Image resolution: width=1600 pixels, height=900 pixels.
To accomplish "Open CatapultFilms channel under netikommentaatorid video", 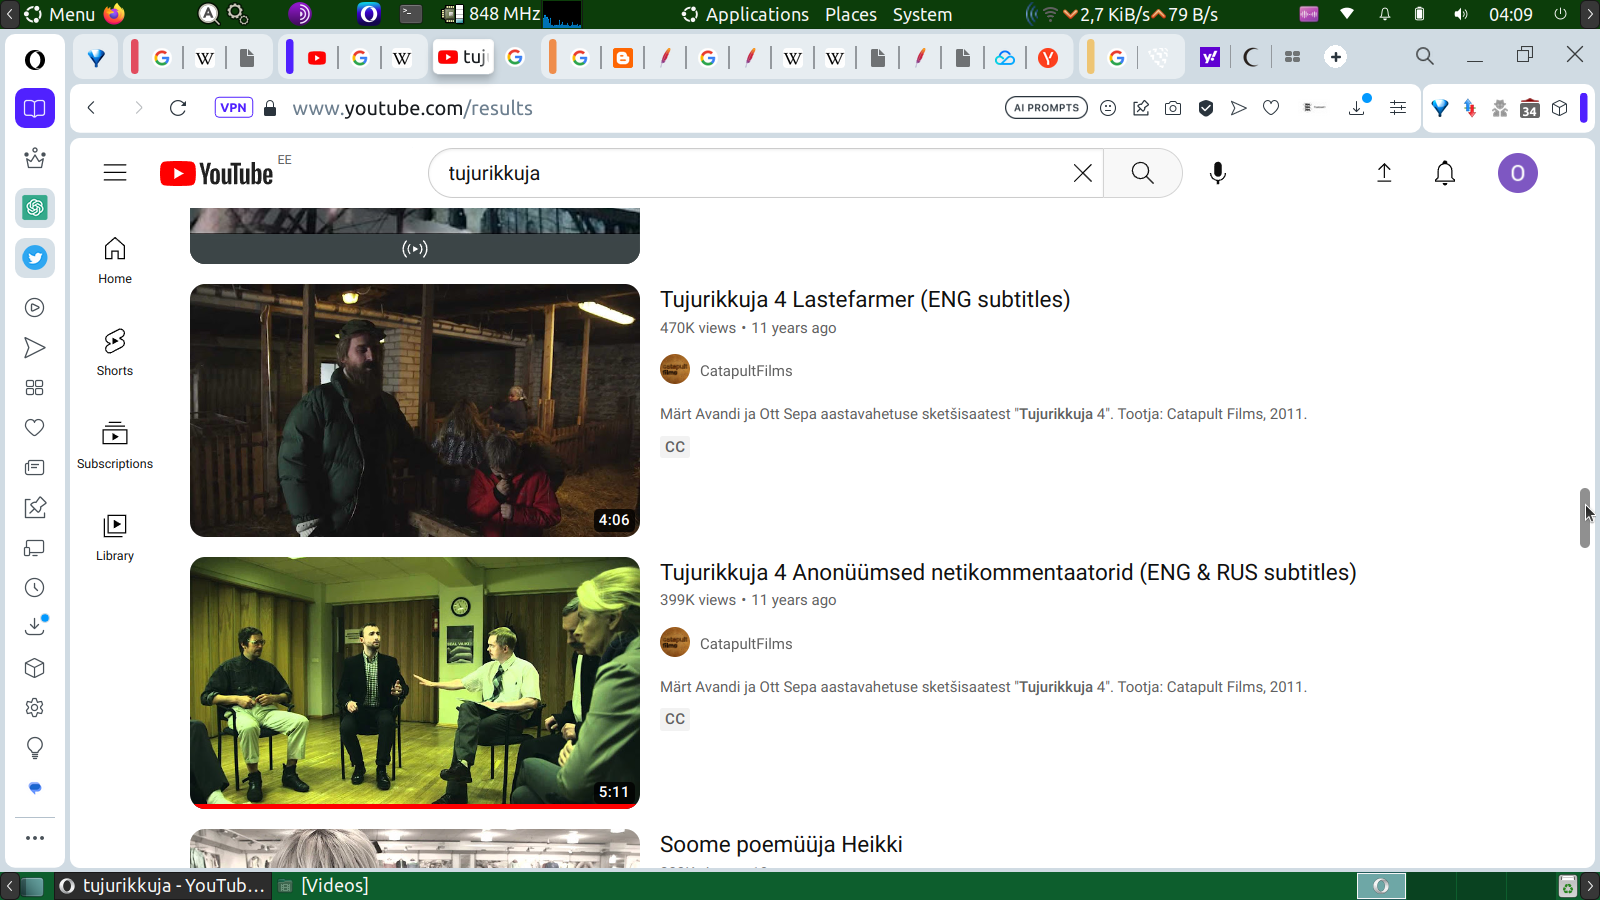I will [746, 644].
